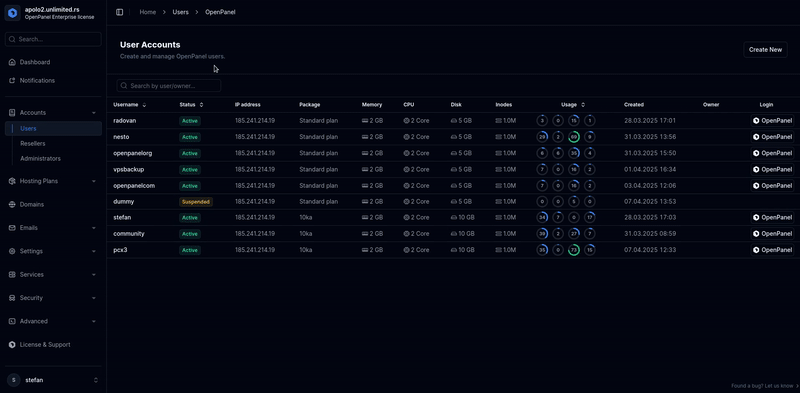Click the Notifications bell icon

tap(12, 81)
